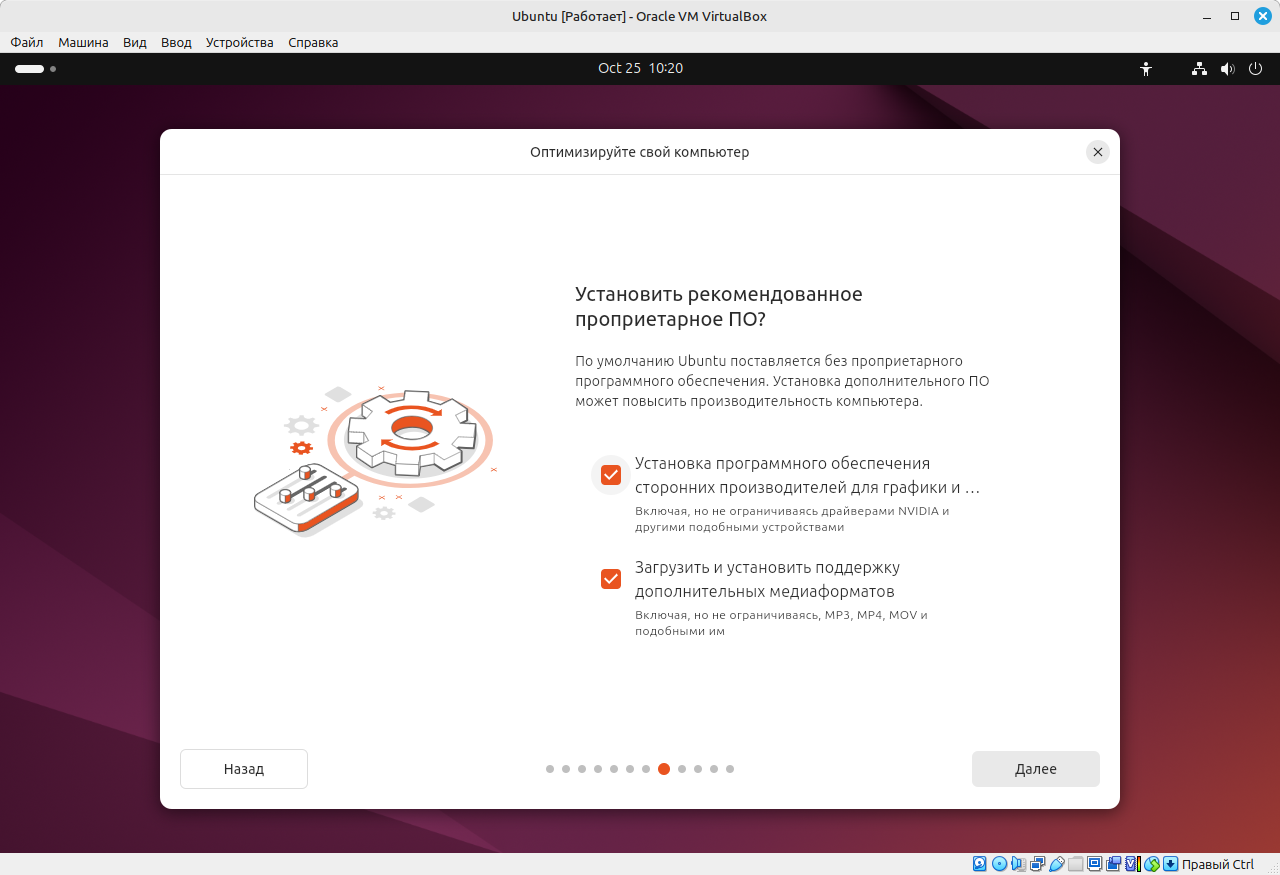Click the wired network icon in Ubuntu top bar
The width and height of the screenshot is (1280, 875).
coord(1199,69)
